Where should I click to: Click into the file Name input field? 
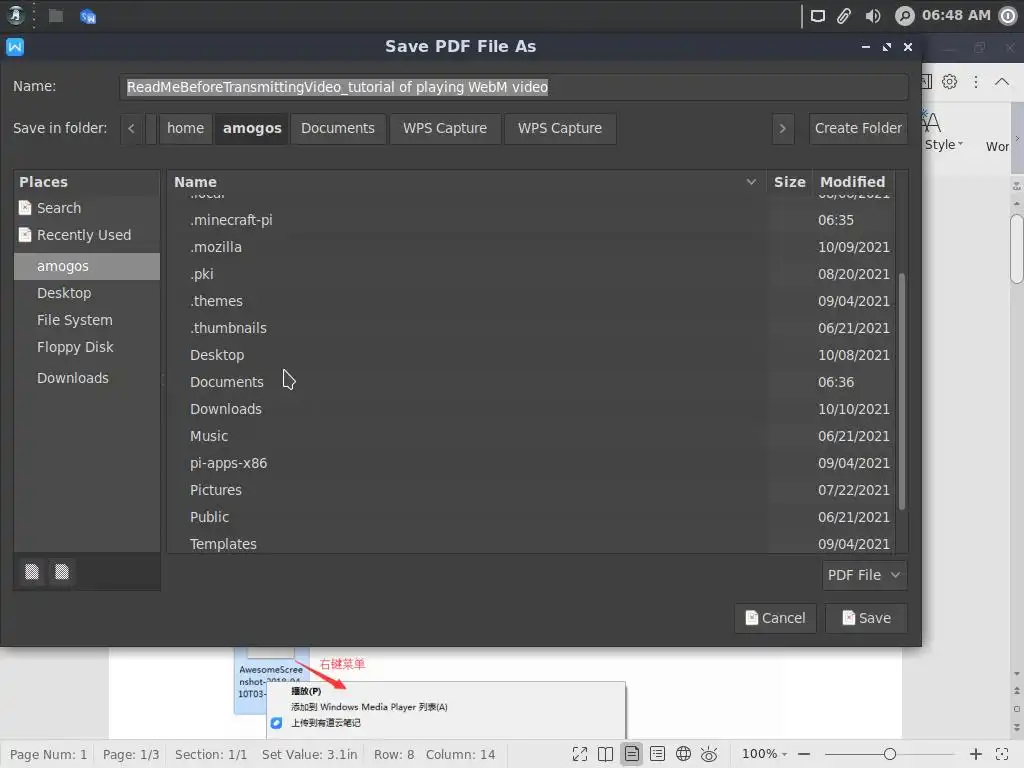pyautogui.click(x=513, y=87)
